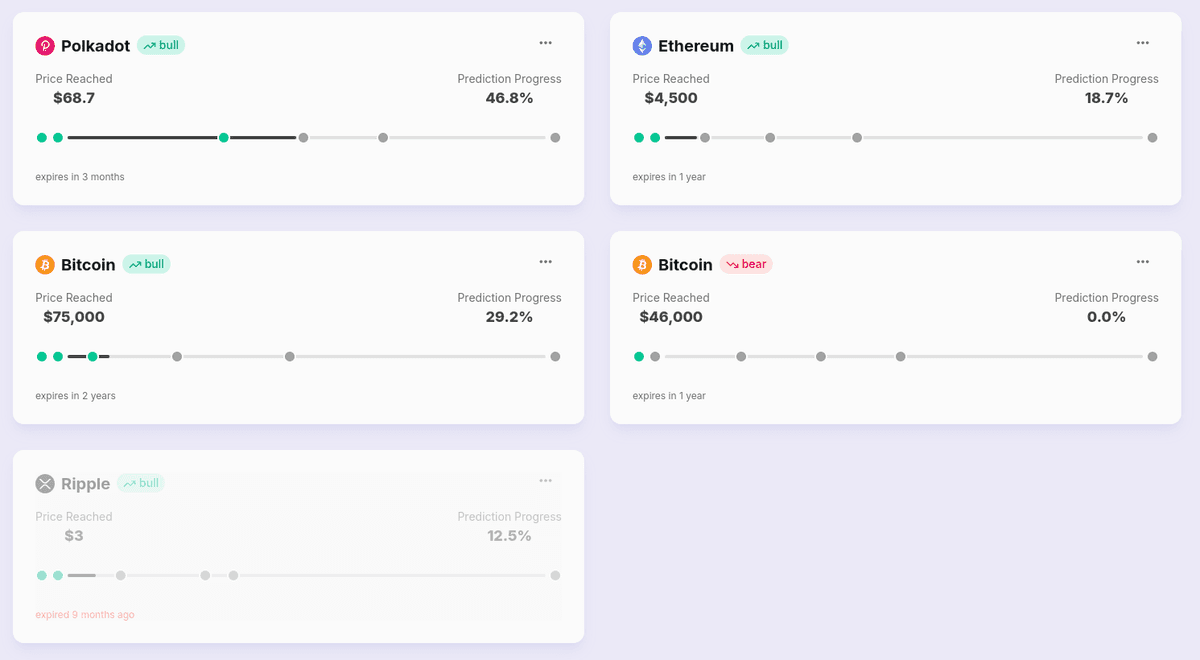Open the Ethereum card three-dot menu

click(x=1142, y=43)
